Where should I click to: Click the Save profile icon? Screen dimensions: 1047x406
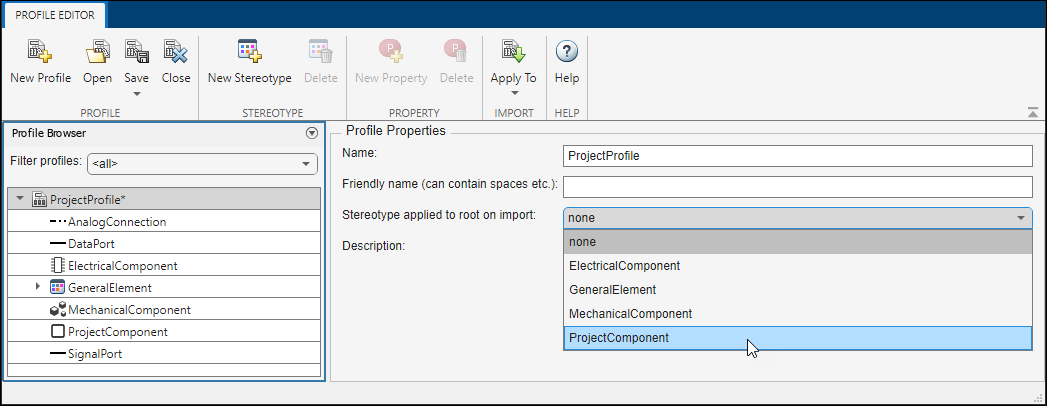click(x=137, y=52)
